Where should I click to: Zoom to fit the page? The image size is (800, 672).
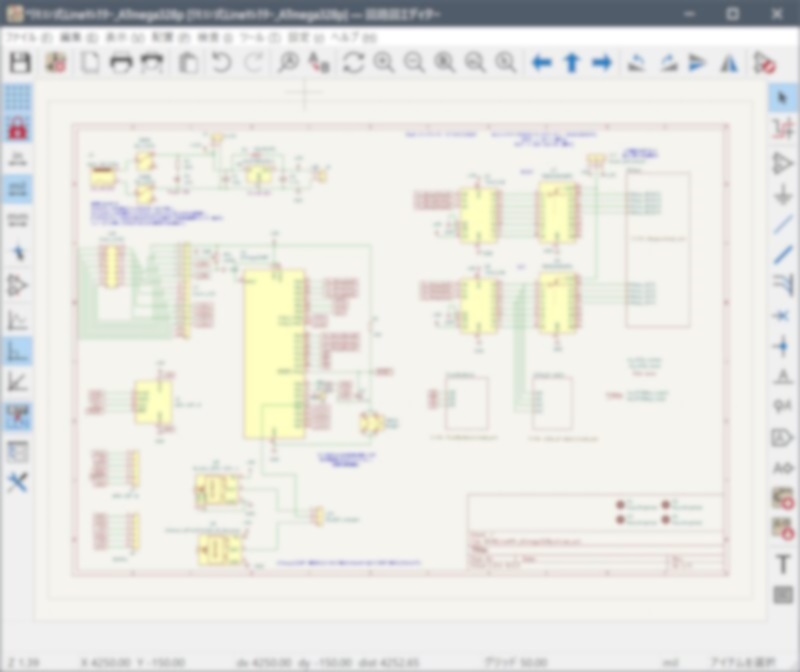point(445,63)
